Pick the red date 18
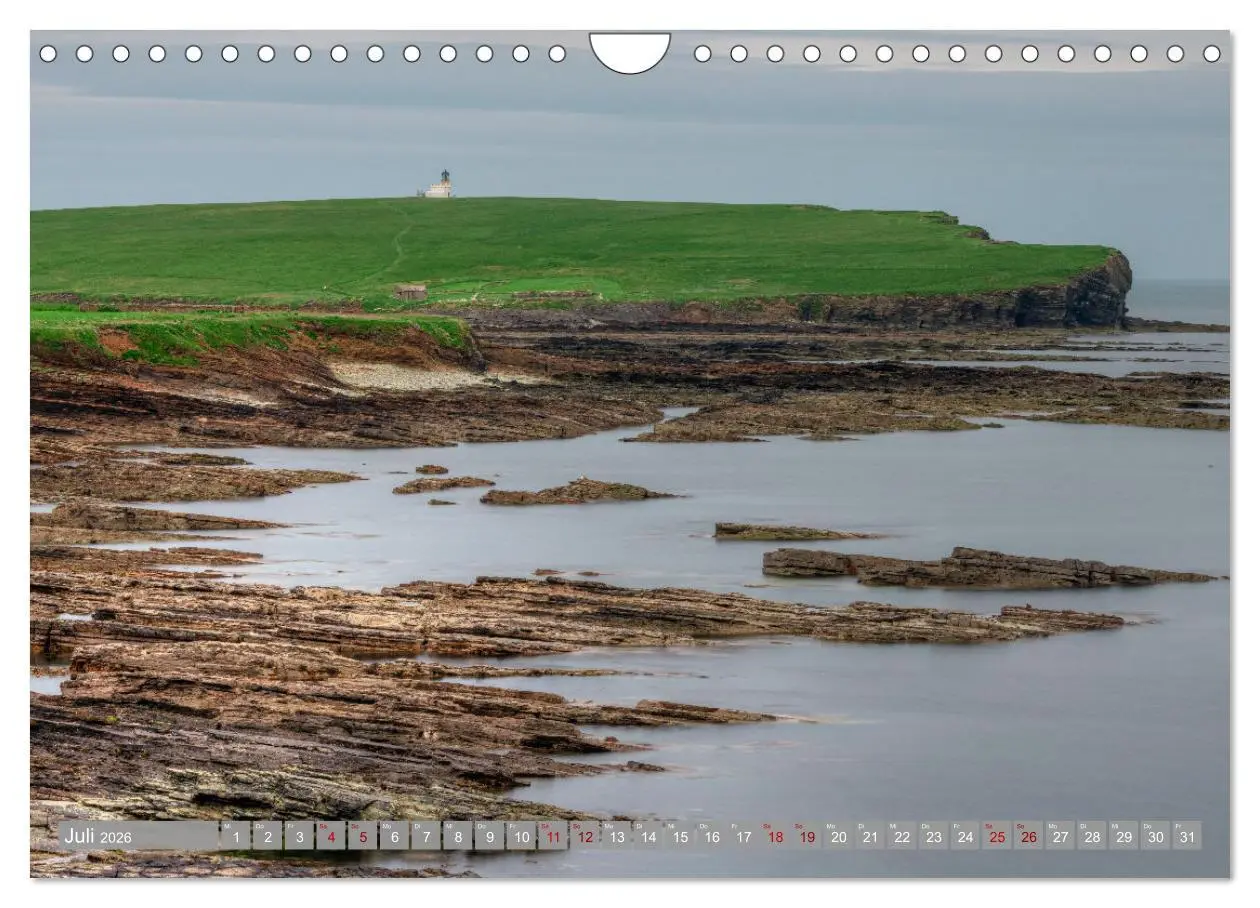1260x908 pixels. 774,836
